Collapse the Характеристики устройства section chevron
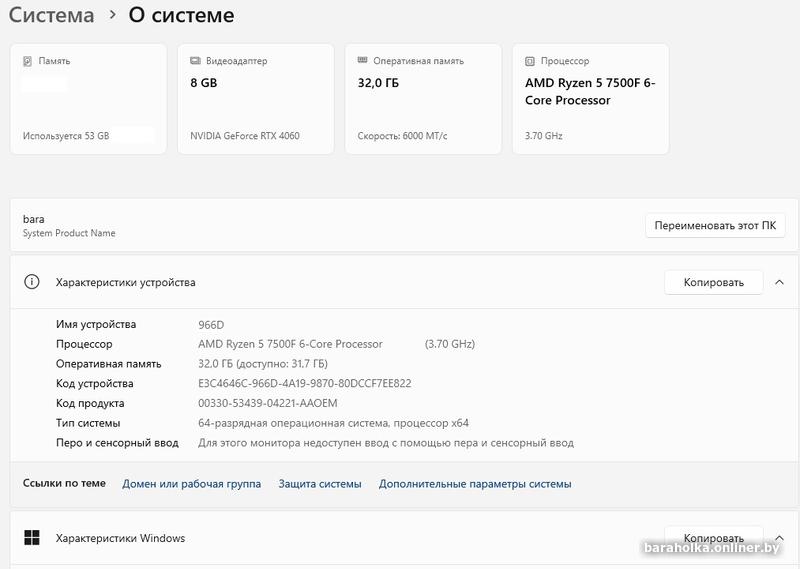This screenshot has height=569, width=800. 779,282
